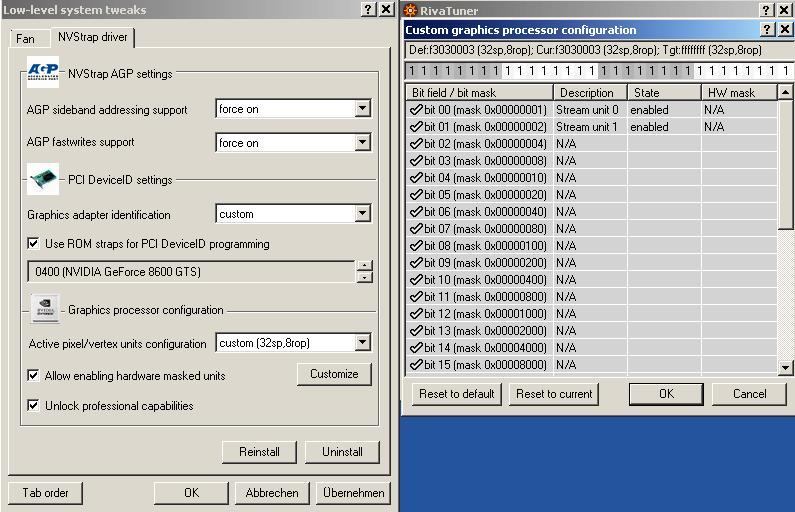Image resolution: width=795 pixels, height=512 pixels.
Task: Click the bit list scrollbar thumb
Action: pyautogui.click(x=785, y=164)
